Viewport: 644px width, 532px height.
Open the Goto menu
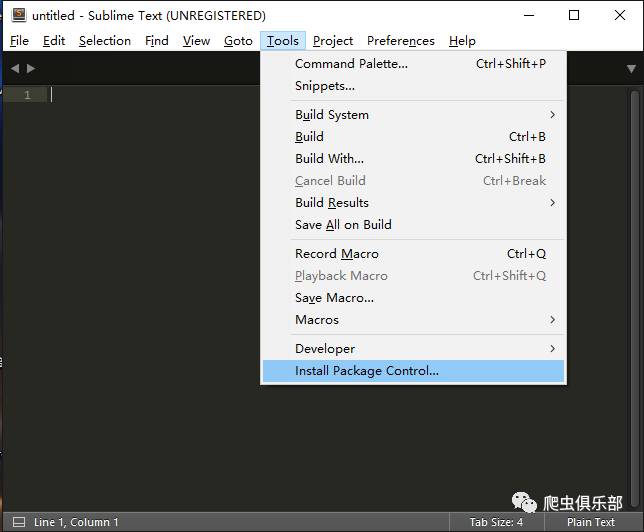[238, 41]
